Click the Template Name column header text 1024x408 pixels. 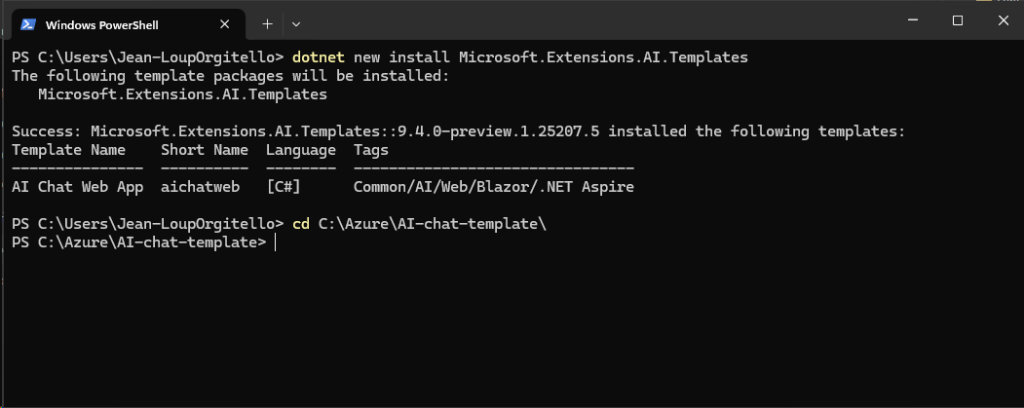coord(69,150)
